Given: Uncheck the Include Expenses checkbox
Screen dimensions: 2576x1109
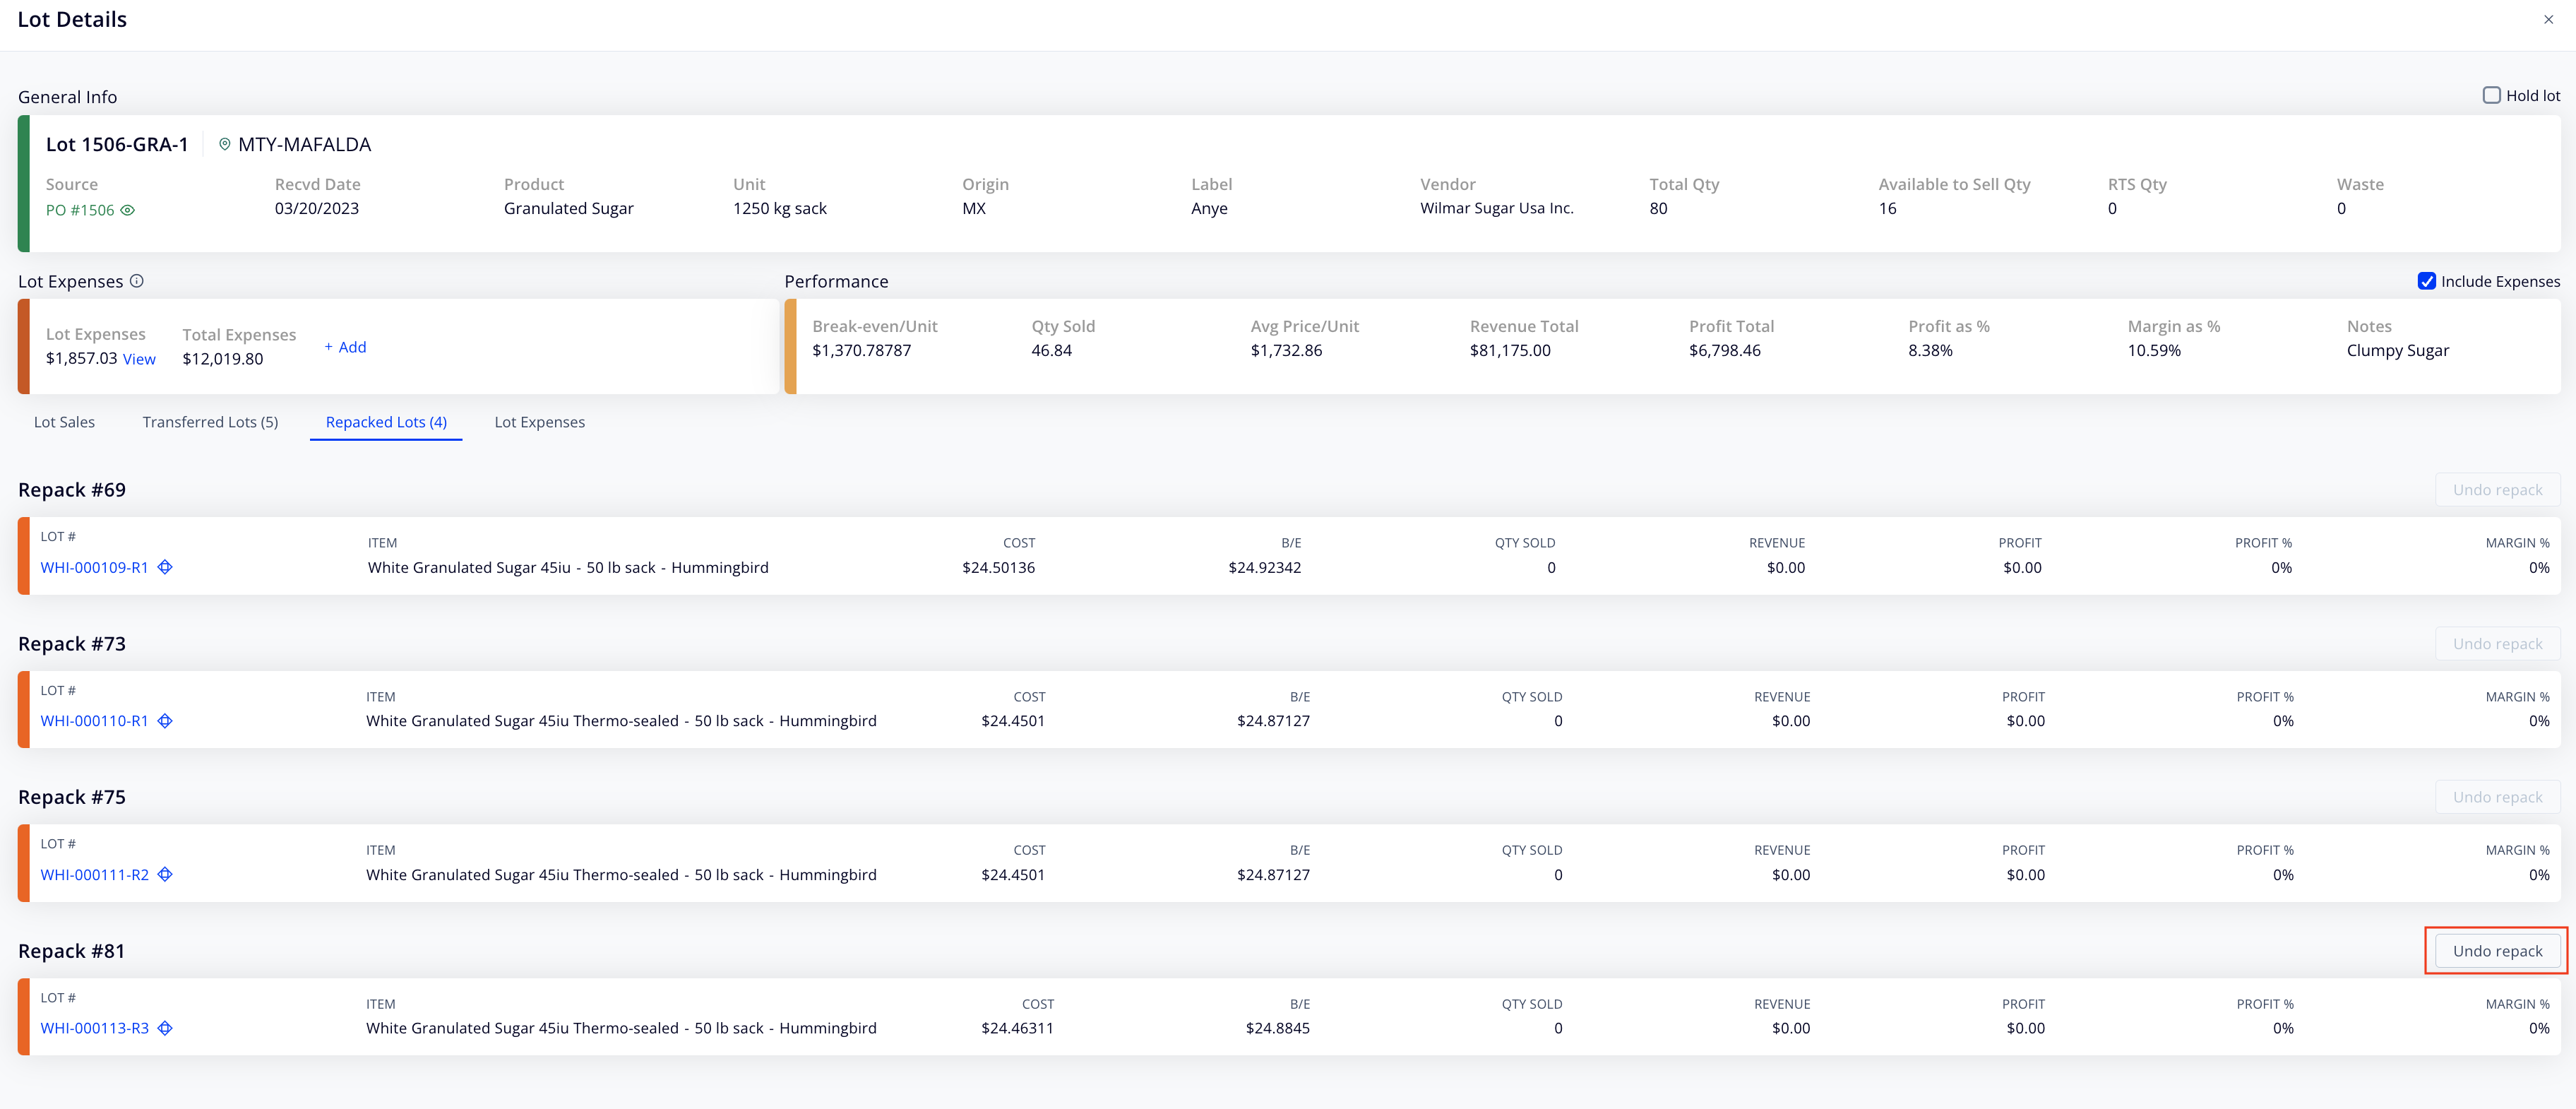Looking at the screenshot, I should point(2426,281).
